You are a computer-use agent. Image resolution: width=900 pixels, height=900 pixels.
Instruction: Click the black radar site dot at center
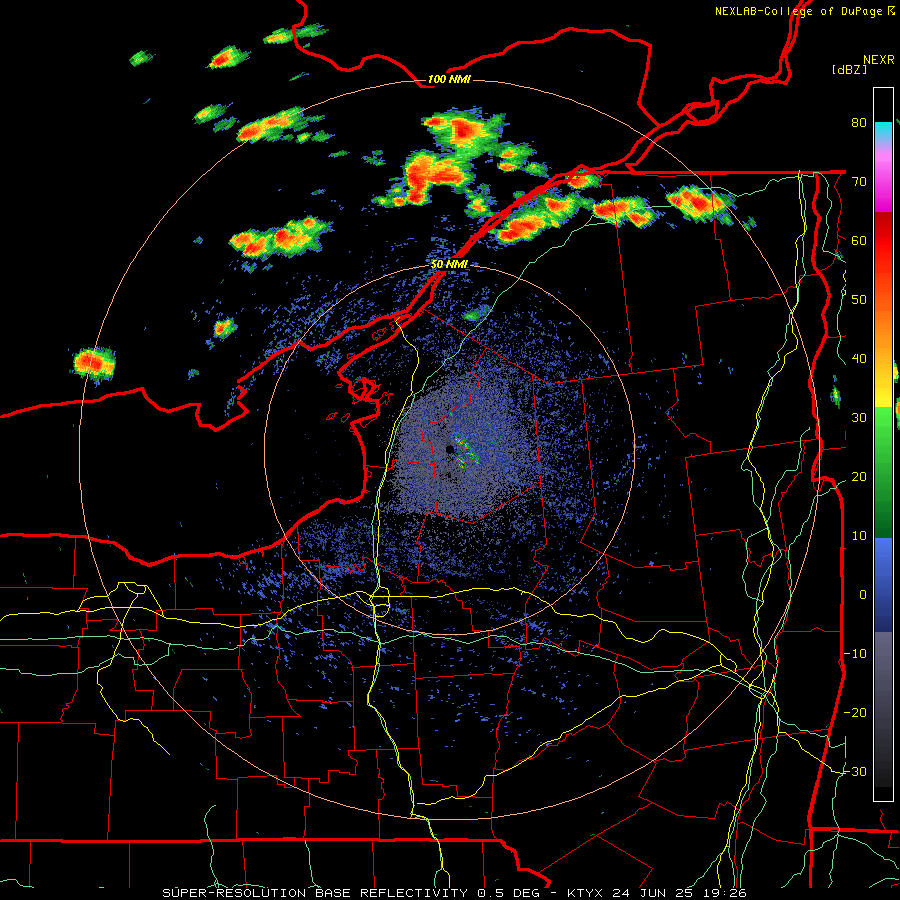pyautogui.click(x=450, y=449)
